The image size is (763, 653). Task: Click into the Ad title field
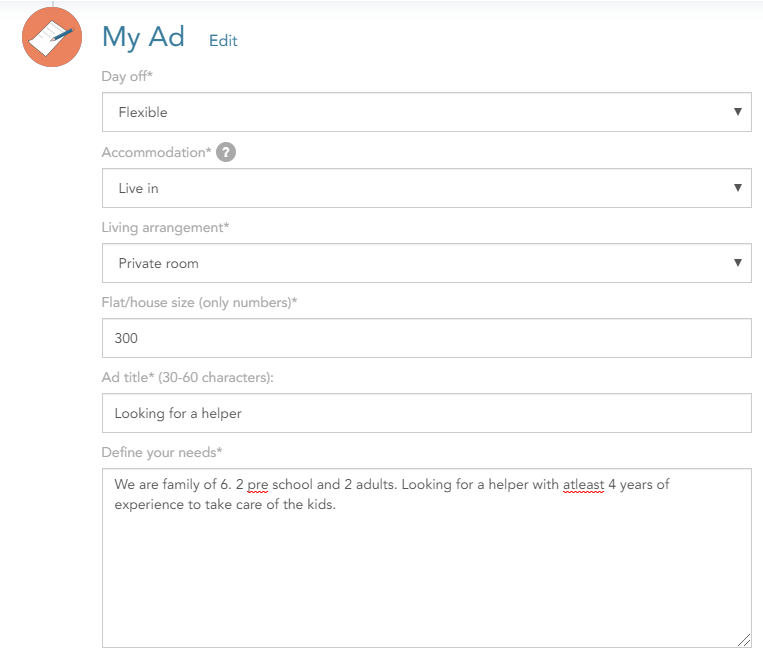427,413
